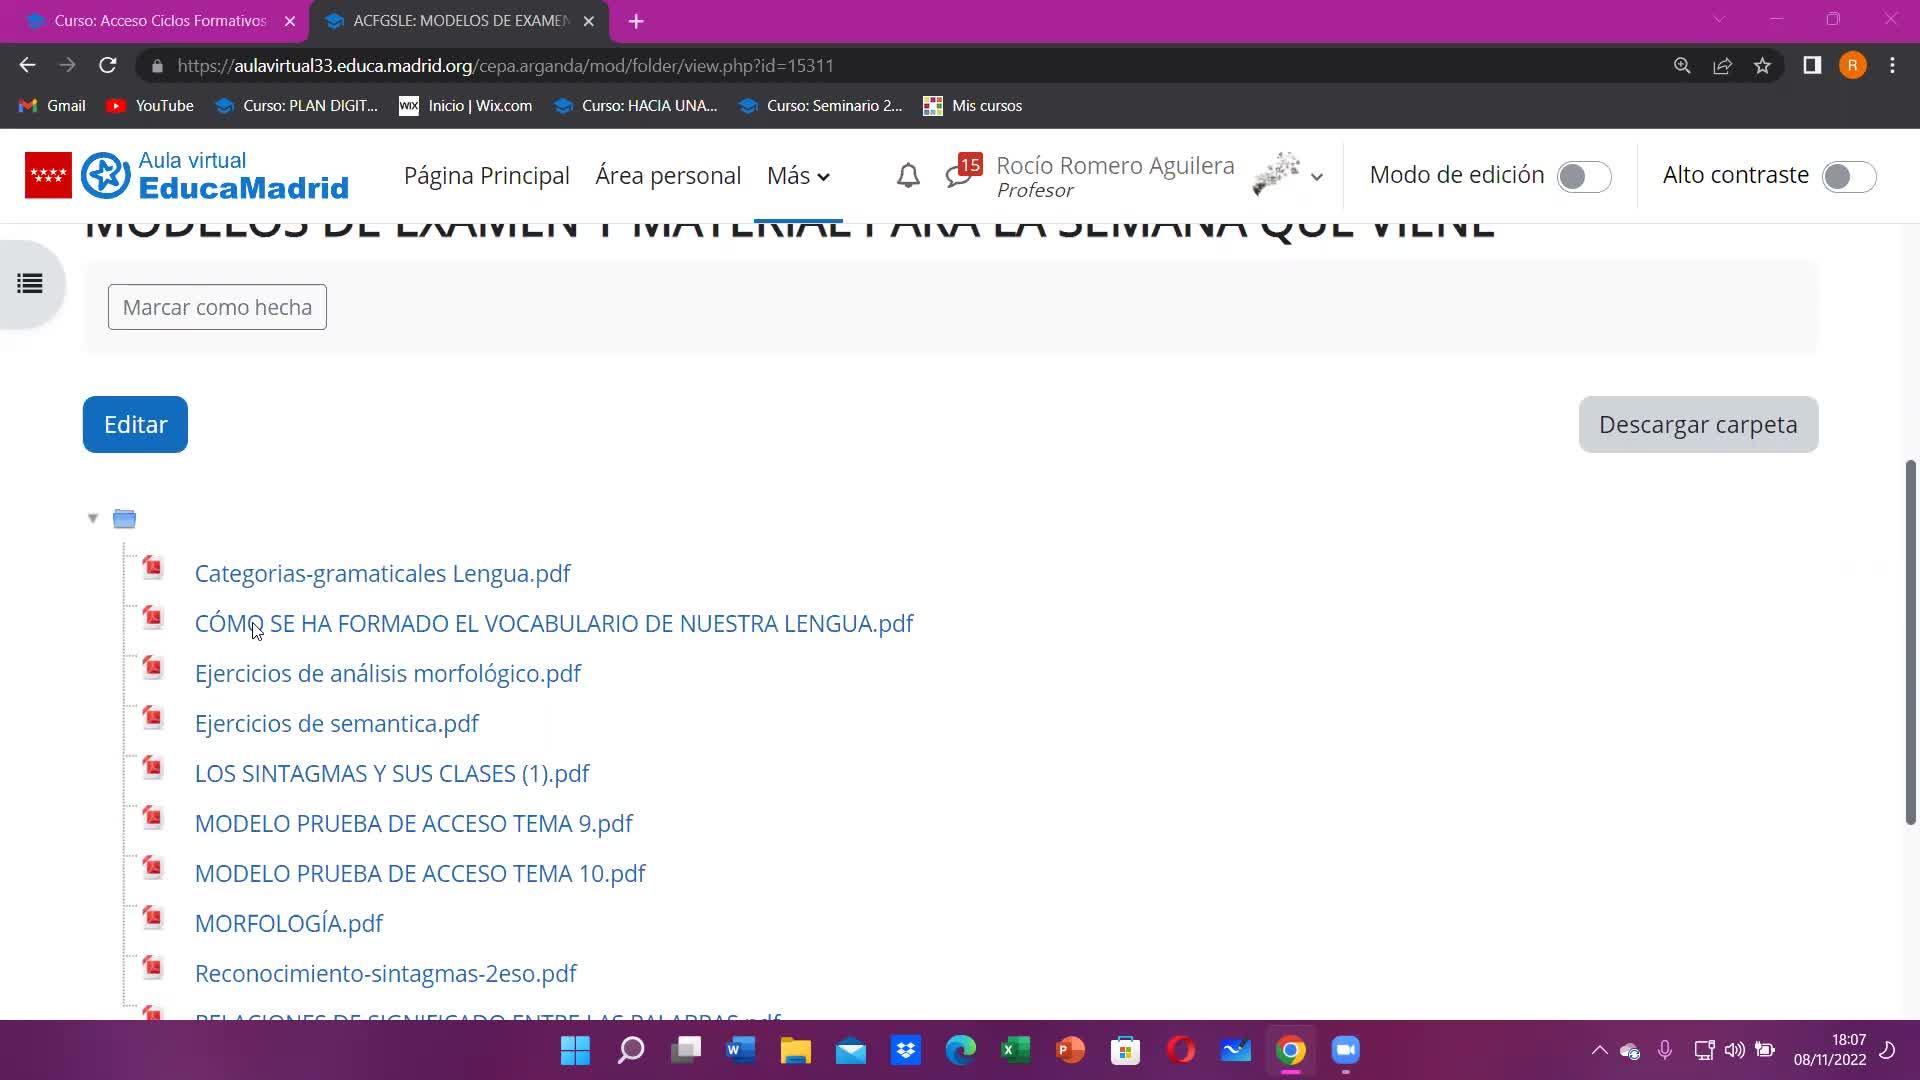This screenshot has height=1080, width=1920.
Task: Turn on Alto contraste switch
Action: [x=1848, y=177]
